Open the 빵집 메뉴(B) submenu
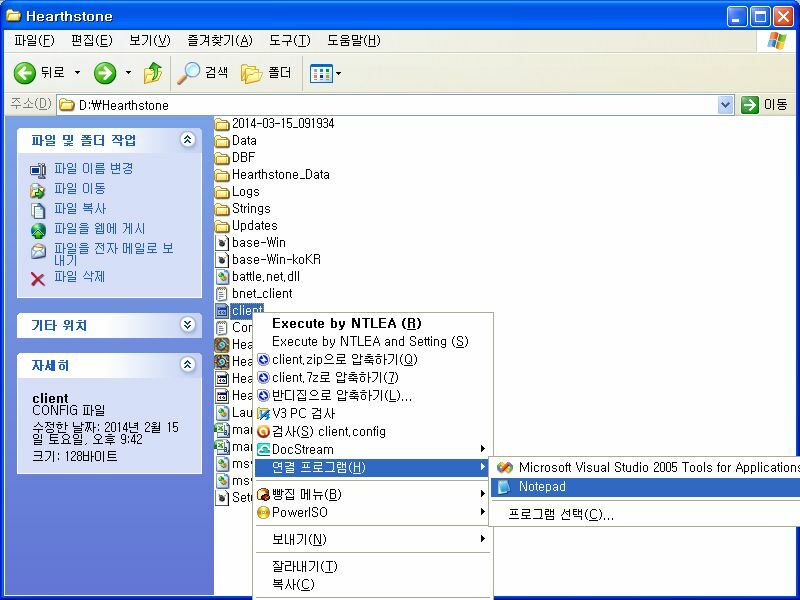800x600 pixels. [373, 494]
